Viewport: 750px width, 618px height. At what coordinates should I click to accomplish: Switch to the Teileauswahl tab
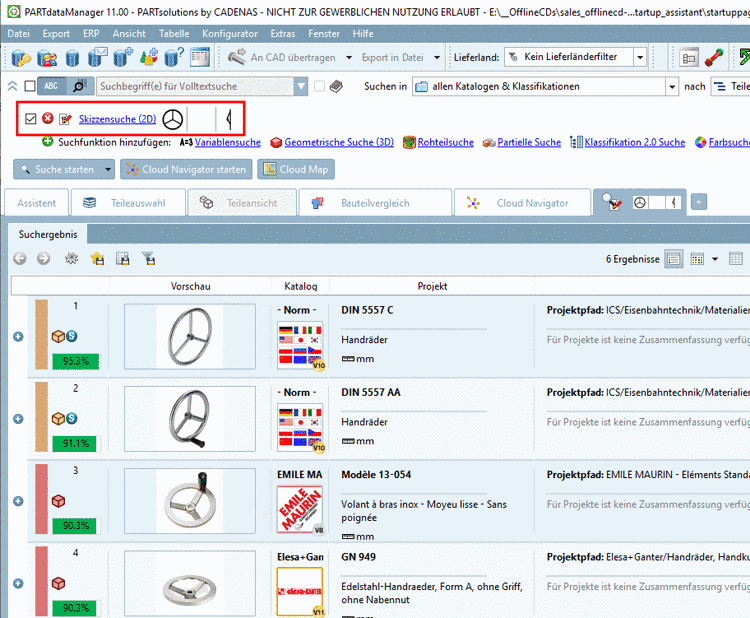click(x=128, y=203)
